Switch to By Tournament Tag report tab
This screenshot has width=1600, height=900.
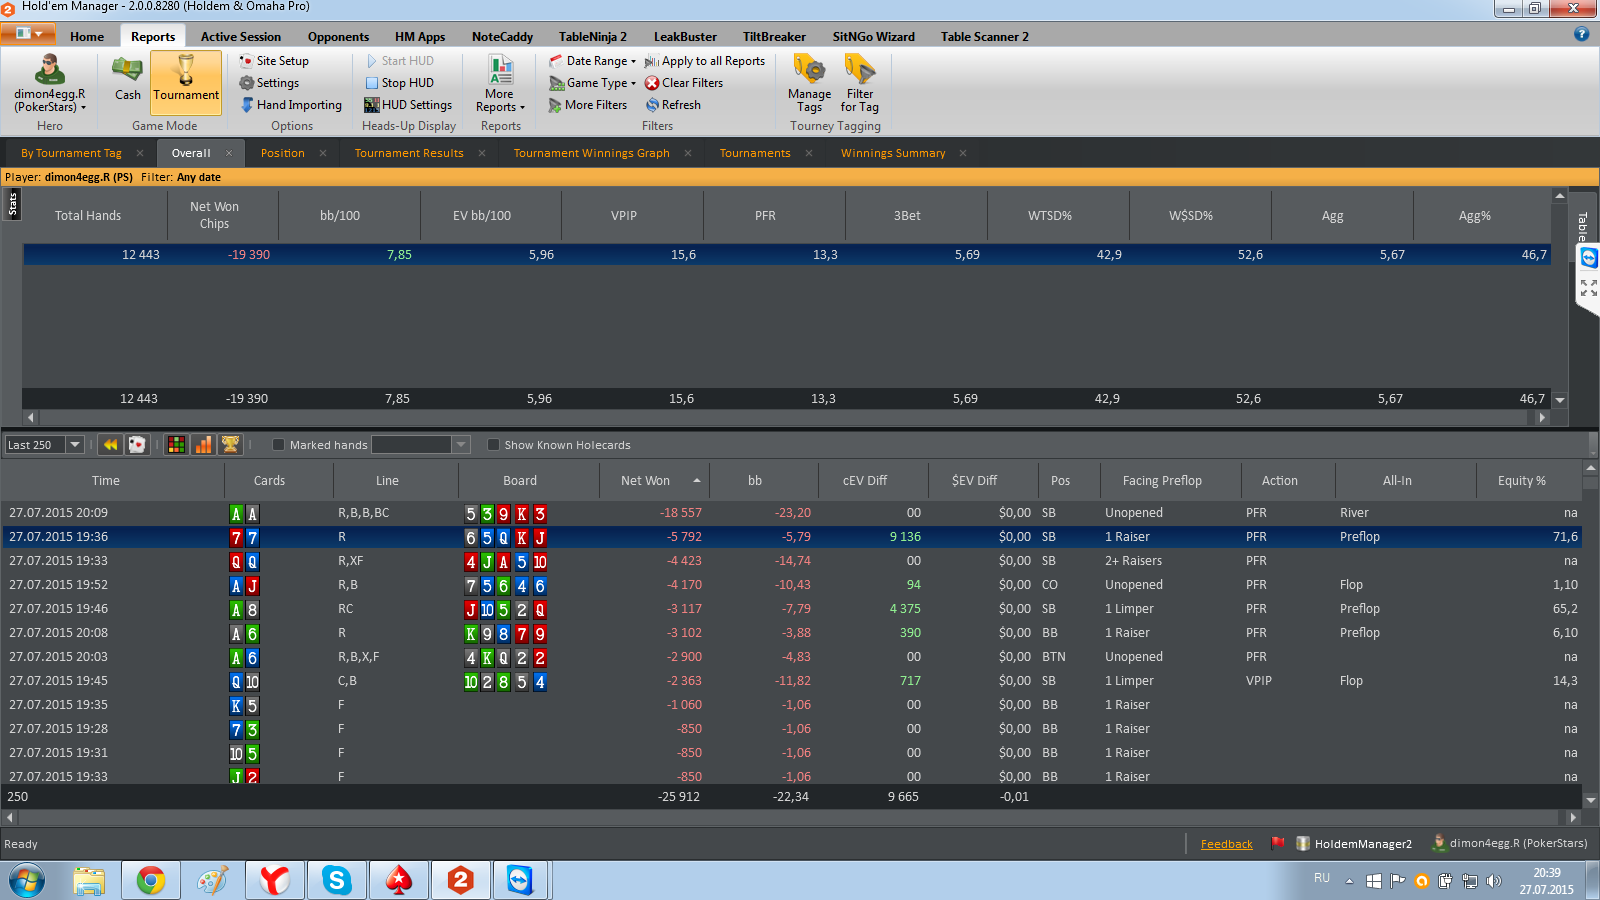pos(71,153)
